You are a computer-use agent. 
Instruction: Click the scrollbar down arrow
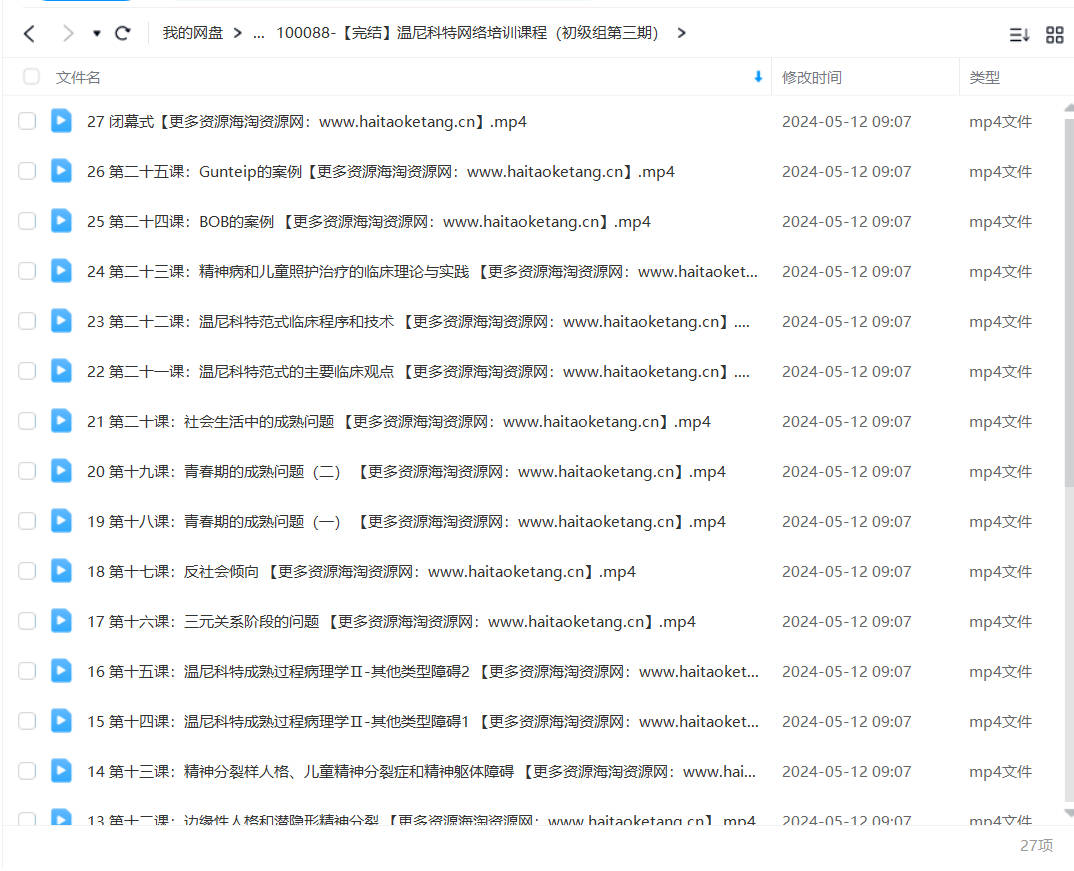pos(1069,813)
